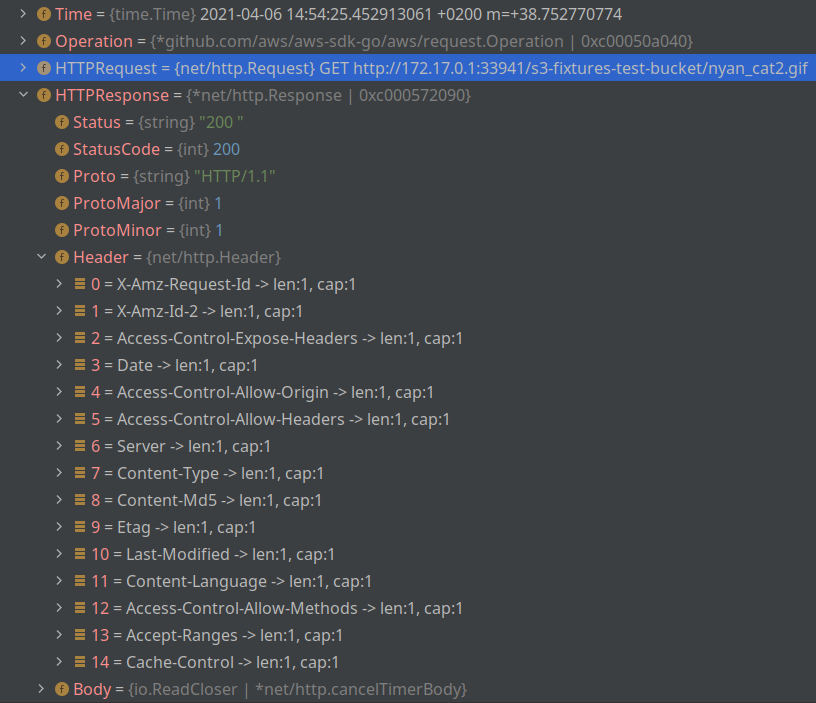
Task: Click the list icon of entry 11
Action: click(x=80, y=581)
